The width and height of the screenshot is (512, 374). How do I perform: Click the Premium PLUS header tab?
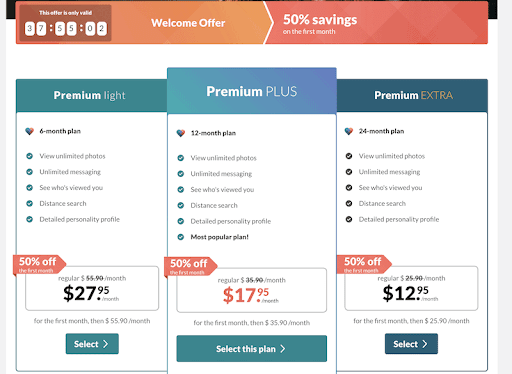click(x=252, y=91)
